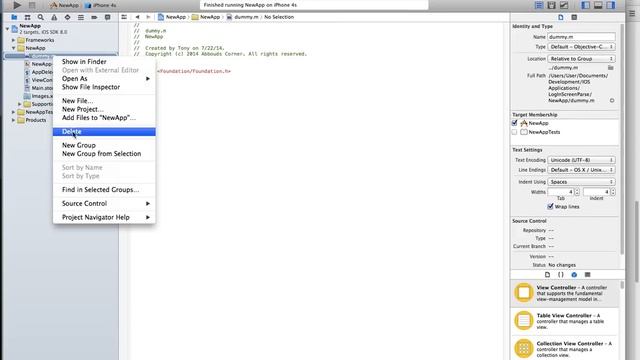Reveal the full path in Finder using the arrow icon
Image resolution: width=640 pixels, height=360 pixels.
point(612,100)
